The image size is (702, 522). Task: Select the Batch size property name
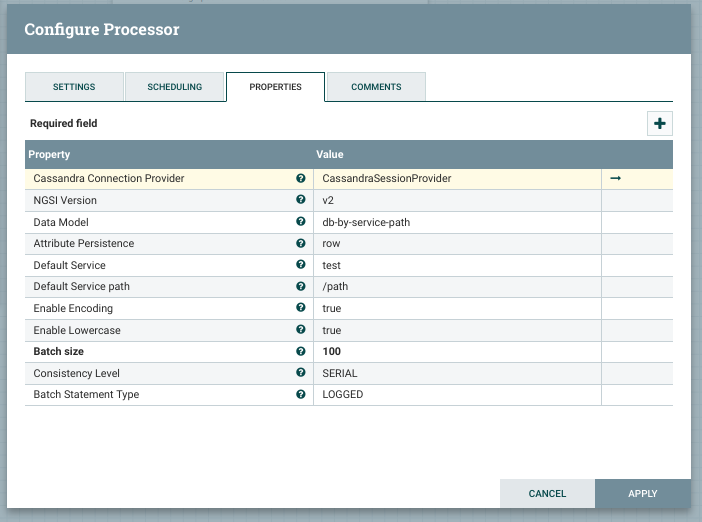(x=59, y=352)
